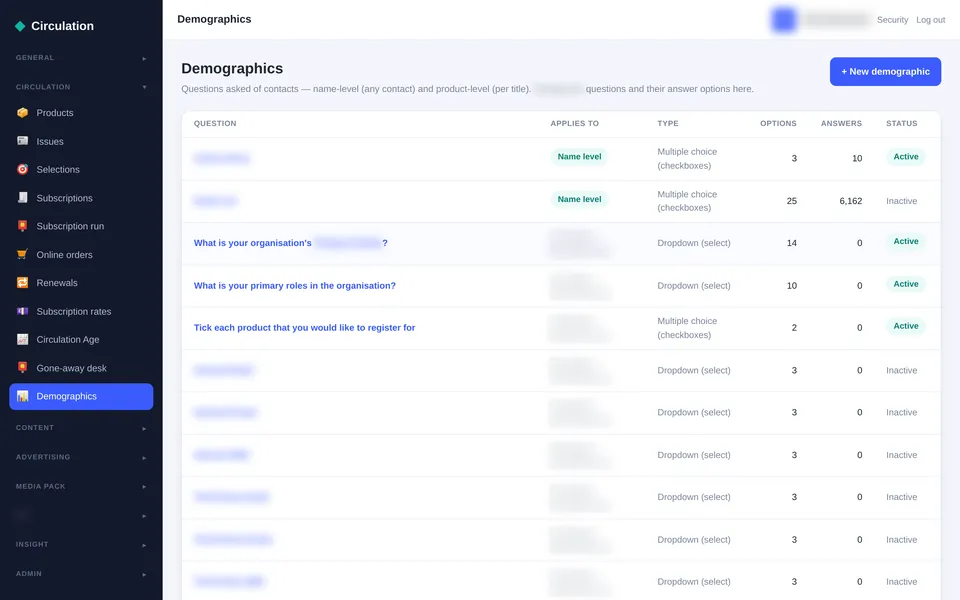Click Name level badge in first row
Image resolution: width=960 pixels, height=600 pixels.
(579, 157)
